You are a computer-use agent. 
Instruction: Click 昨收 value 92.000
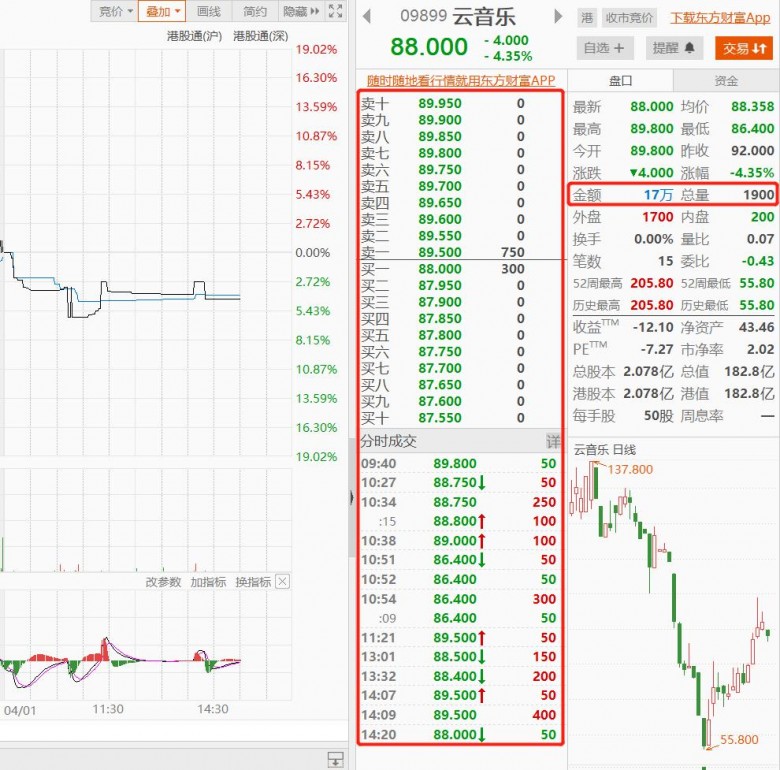pos(752,151)
